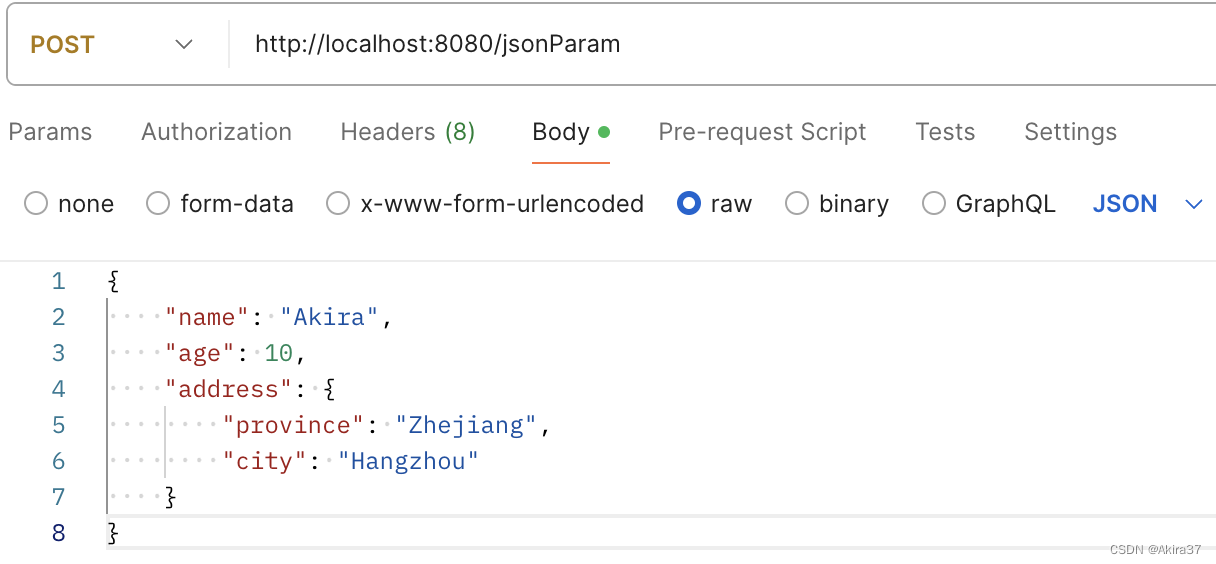
Task: Click the "address" key in line 4
Action: [x=229, y=389]
